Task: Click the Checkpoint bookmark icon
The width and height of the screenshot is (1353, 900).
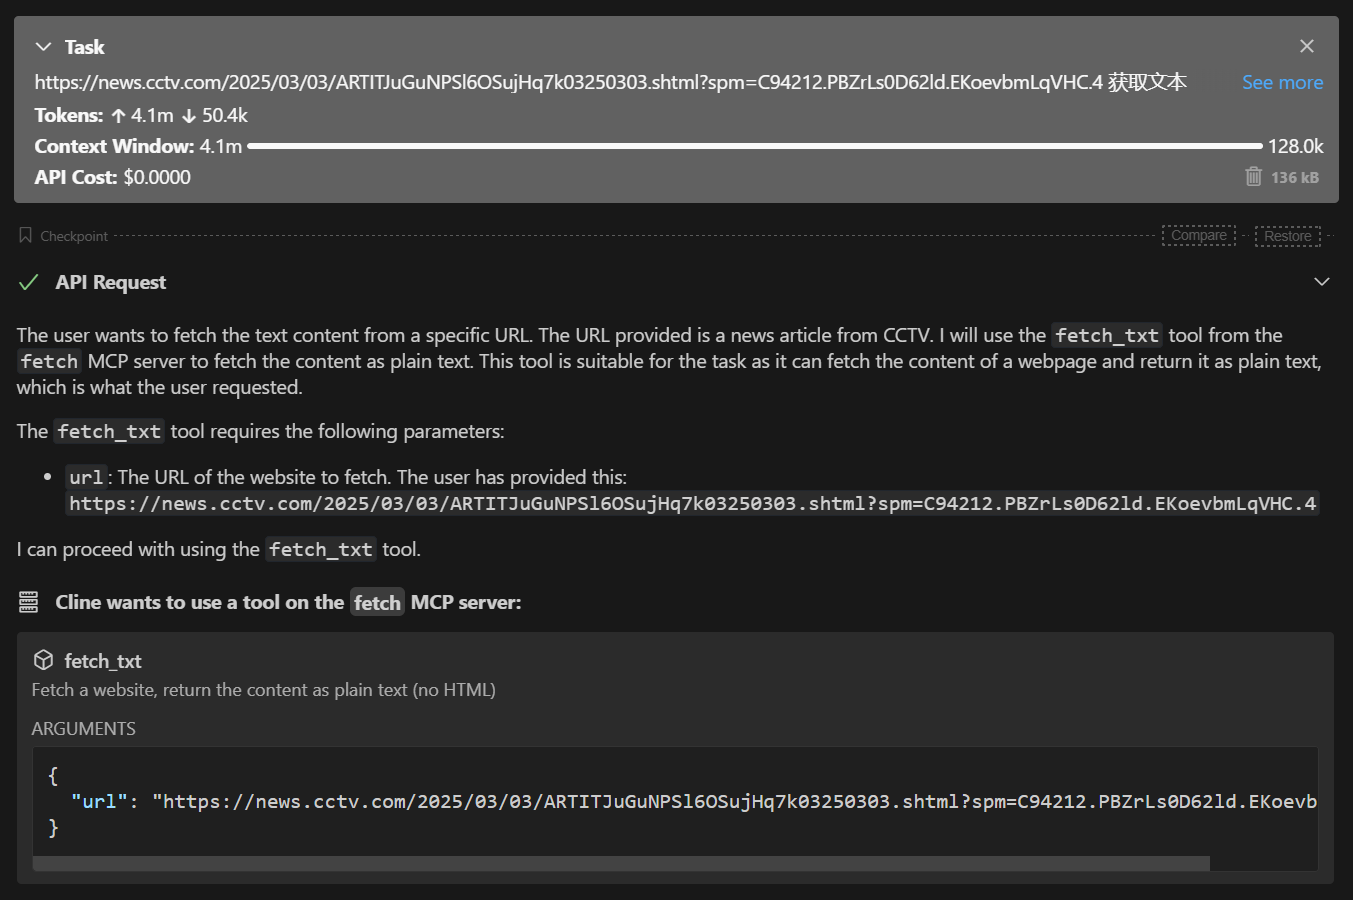Action: pyautogui.click(x=26, y=236)
